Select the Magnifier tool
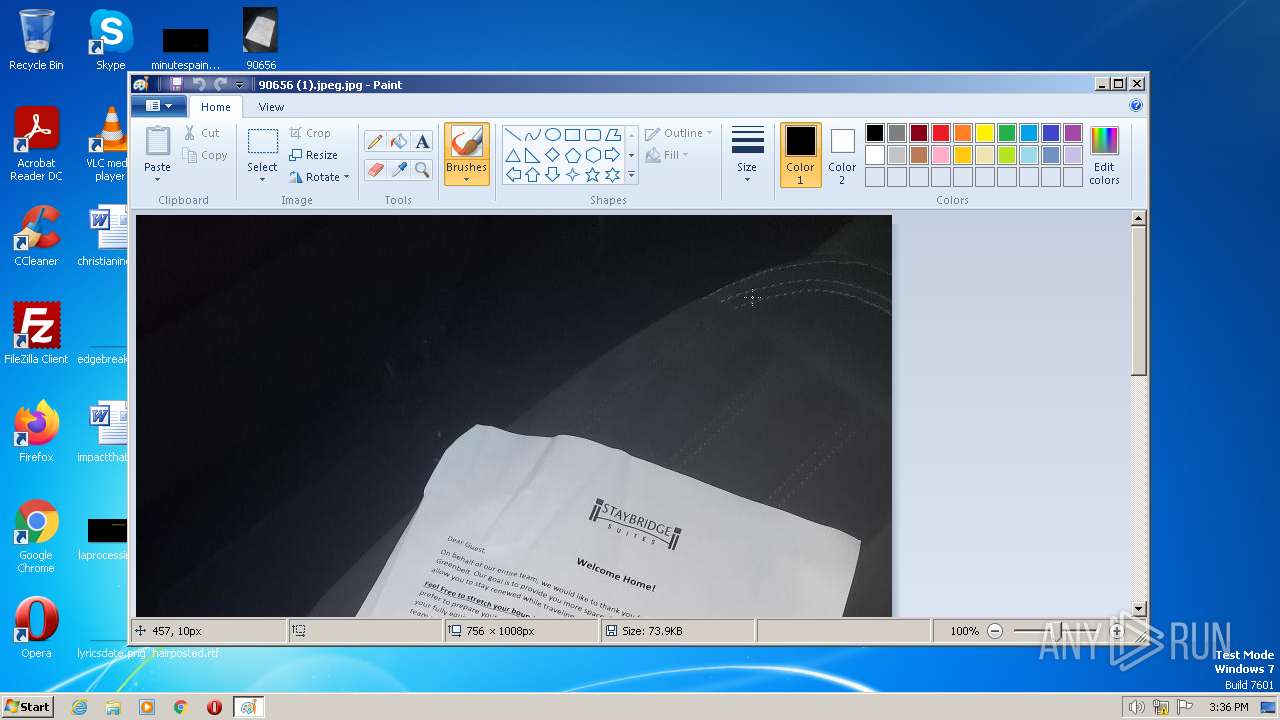 [x=422, y=170]
